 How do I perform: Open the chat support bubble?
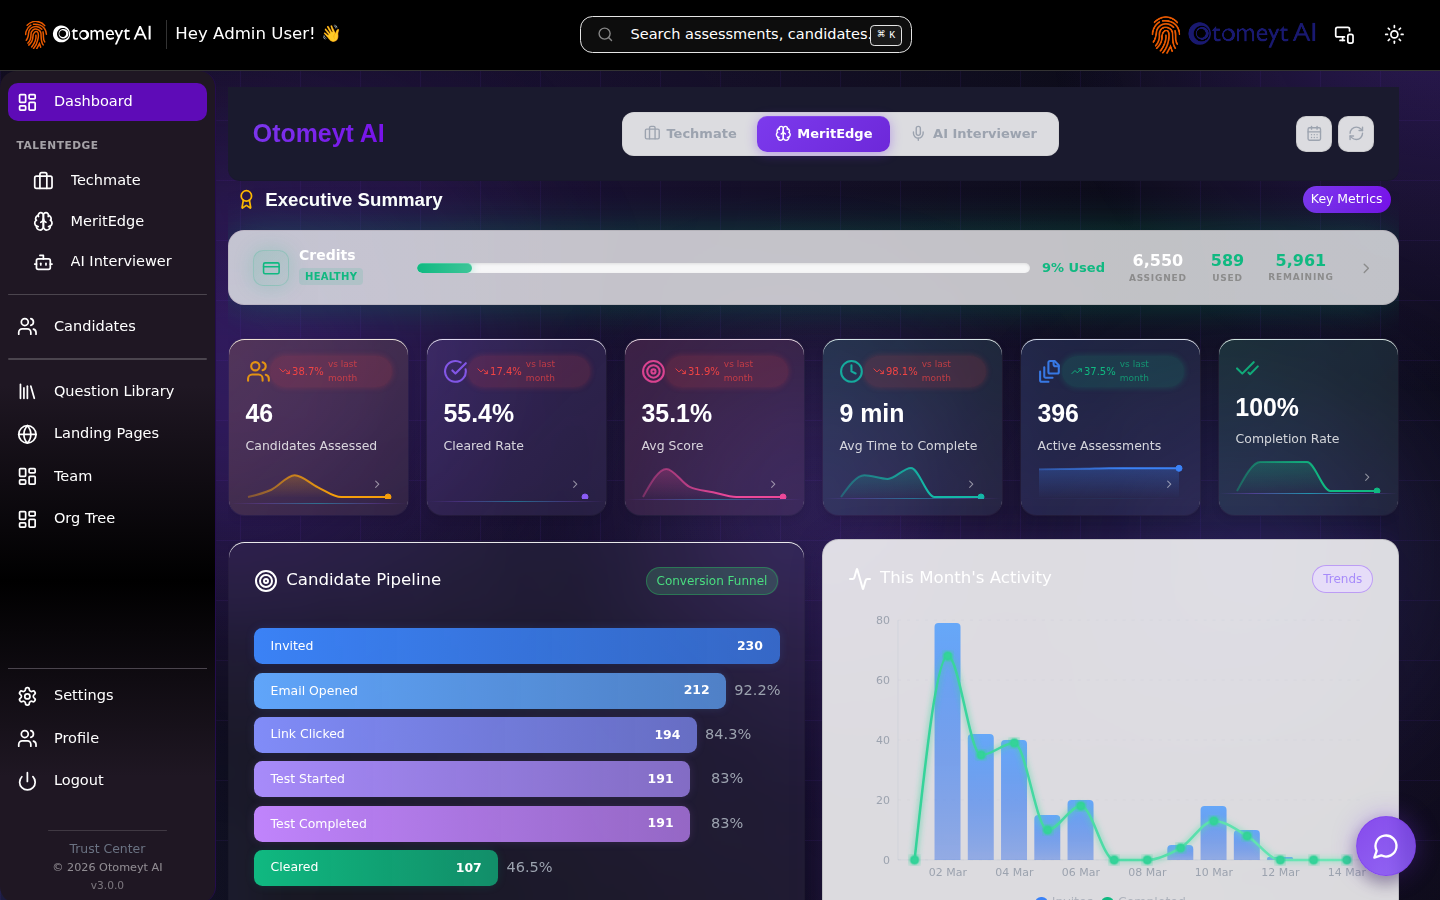pyautogui.click(x=1386, y=846)
